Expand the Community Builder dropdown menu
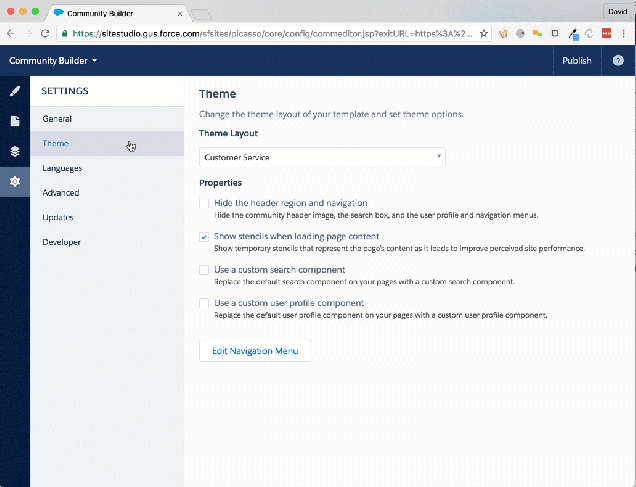 tap(53, 61)
